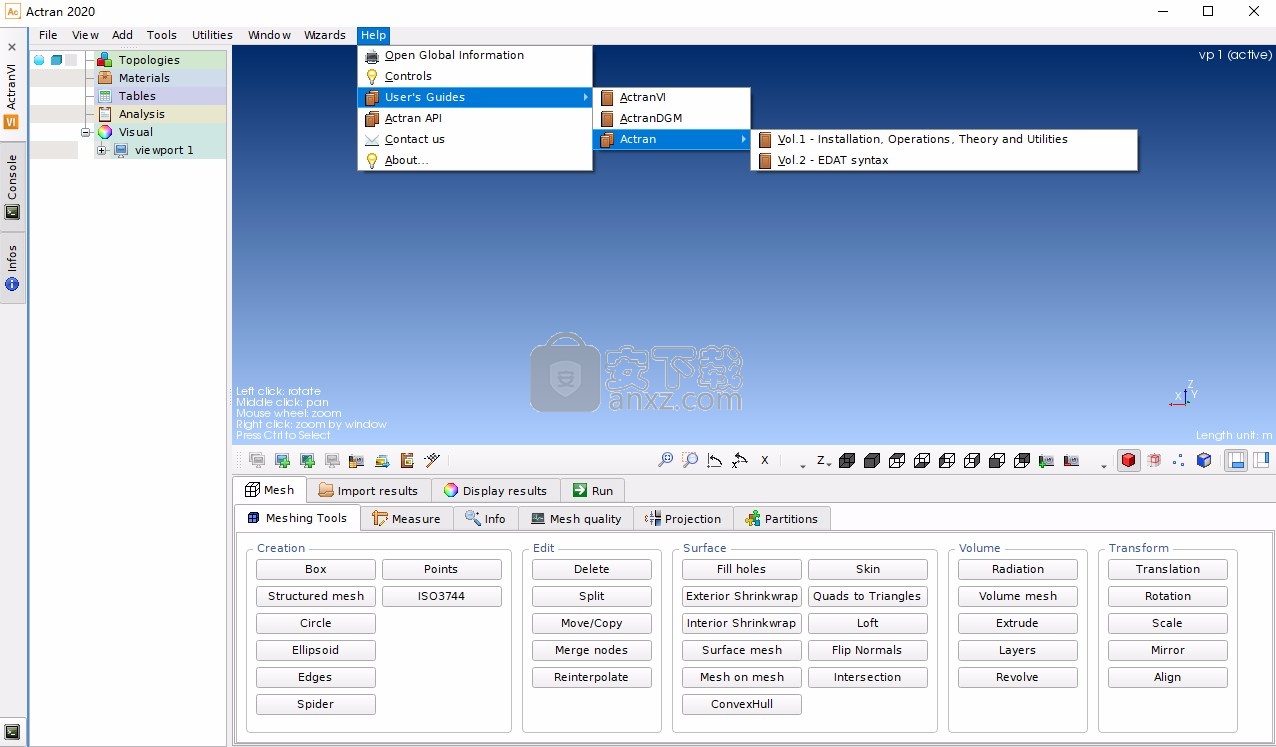Choose Open Global Information from Help menu

click(475, 55)
